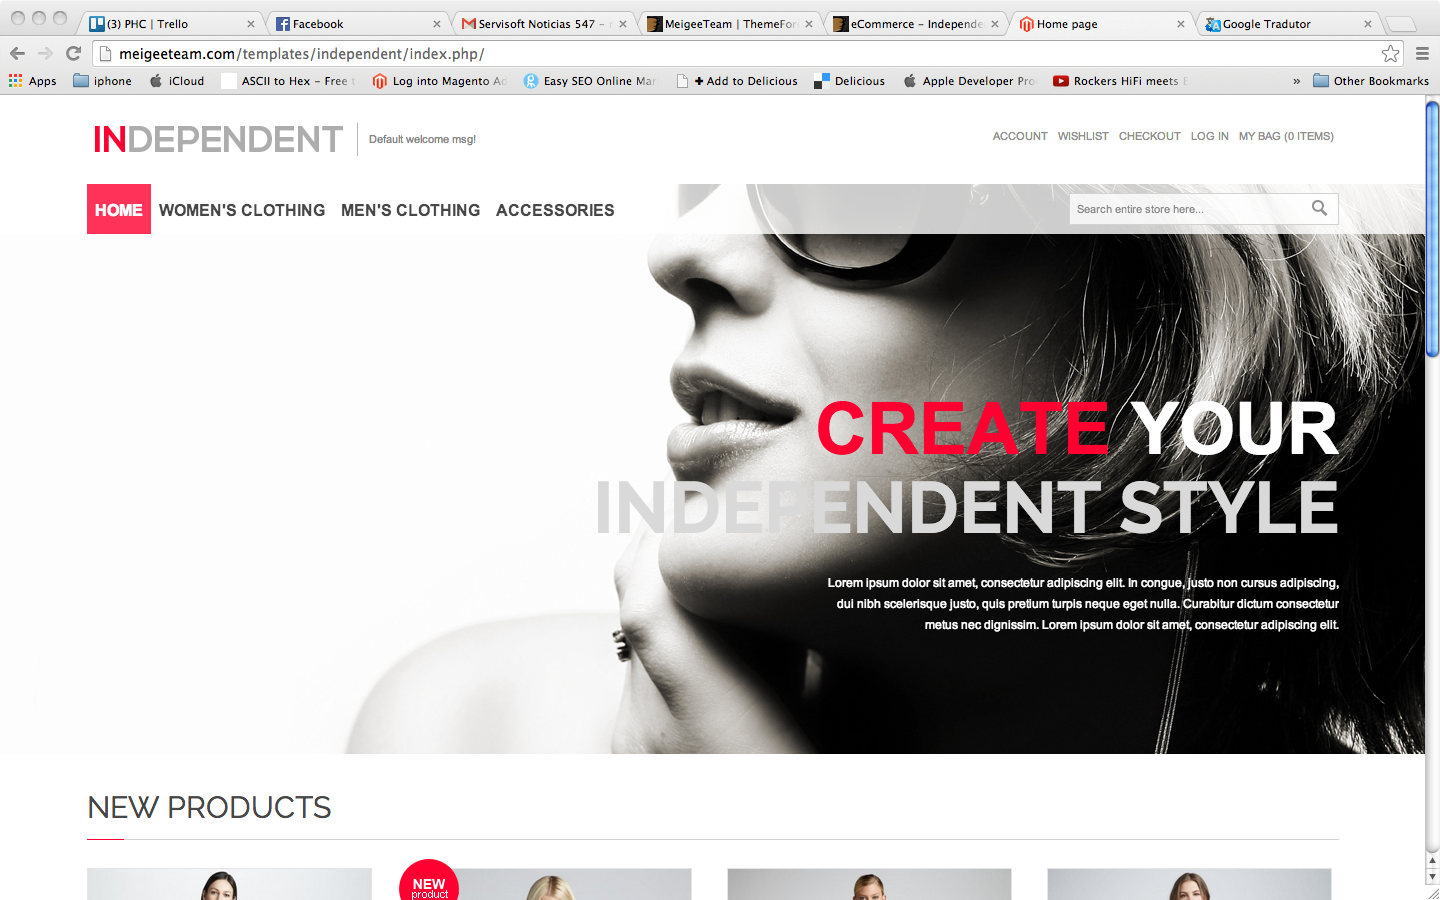Go to the Checkout link
Image resolution: width=1440 pixels, height=900 pixels.
click(1149, 136)
